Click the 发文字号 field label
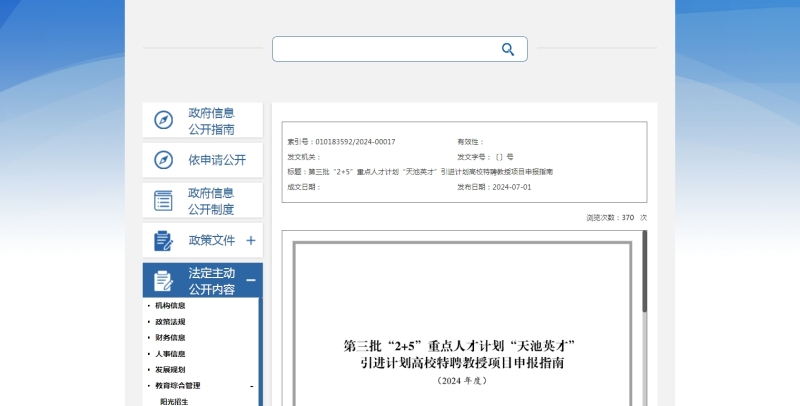The image size is (800, 406). tap(474, 157)
